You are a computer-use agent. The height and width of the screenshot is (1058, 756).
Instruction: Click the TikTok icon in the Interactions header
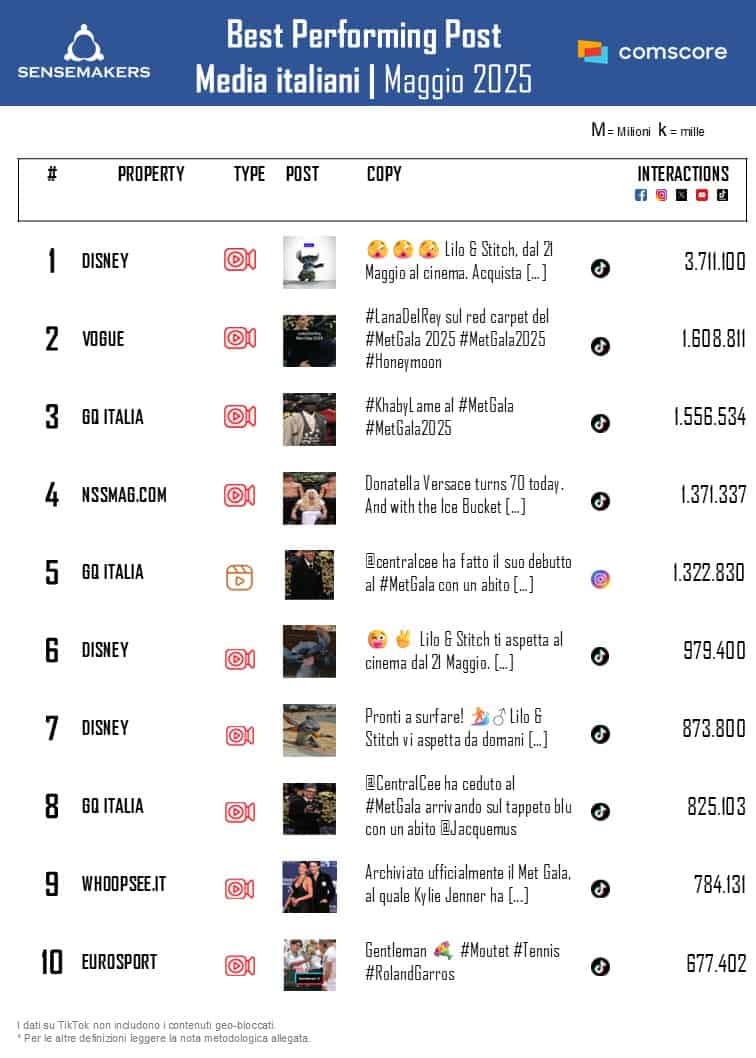pyautogui.click(x=722, y=195)
